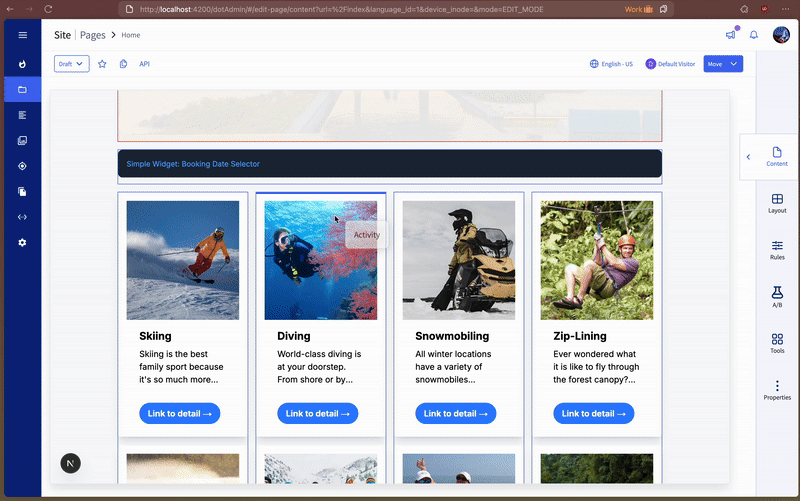This screenshot has width=800, height=501.
Task: Click the copy page icon beside star
Action: pos(123,64)
